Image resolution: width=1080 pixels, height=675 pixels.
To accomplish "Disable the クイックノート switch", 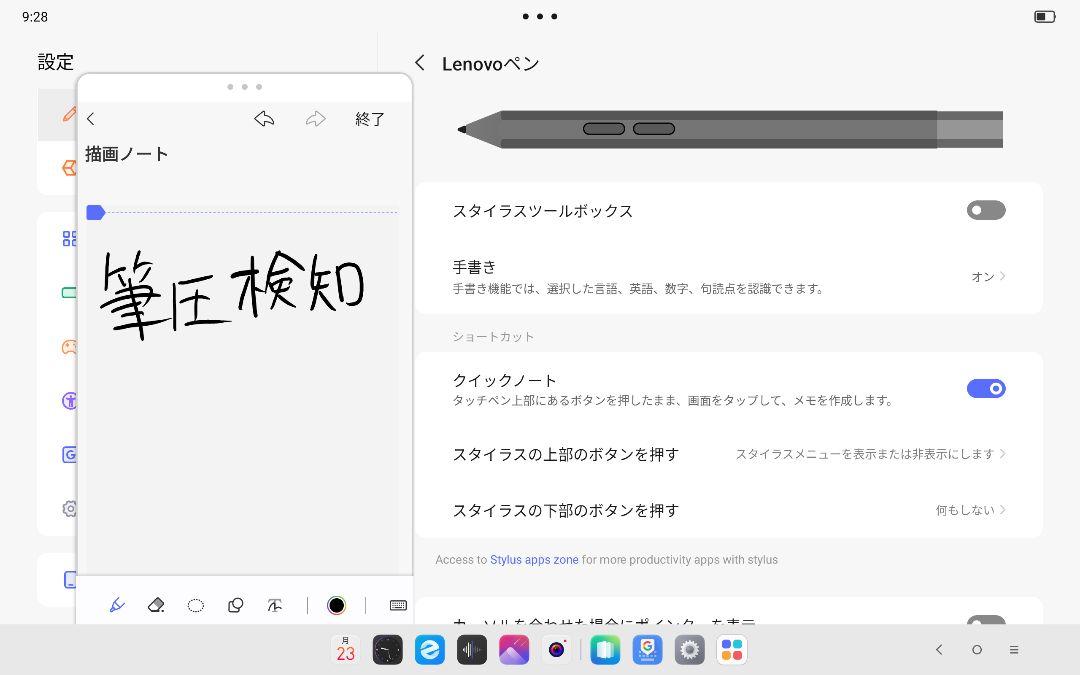I will pyautogui.click(x=986, y=388).
